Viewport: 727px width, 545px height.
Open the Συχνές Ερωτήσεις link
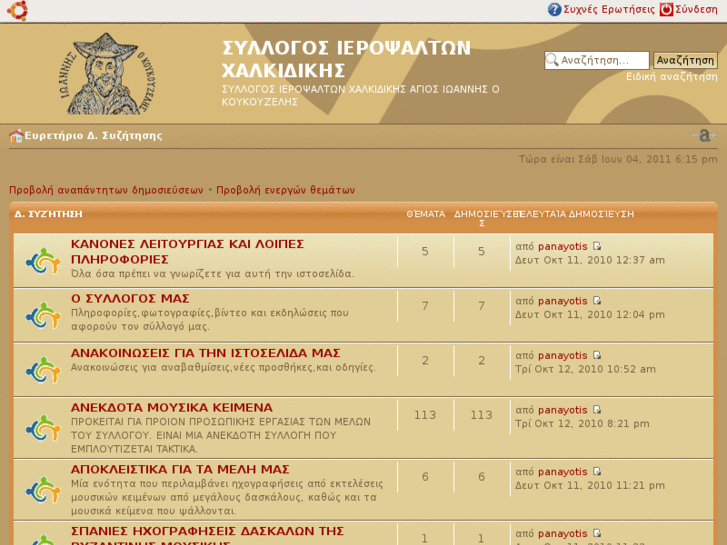(609, 9)
